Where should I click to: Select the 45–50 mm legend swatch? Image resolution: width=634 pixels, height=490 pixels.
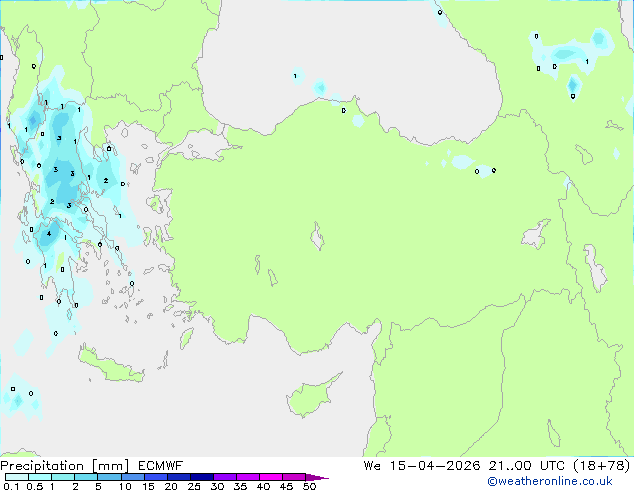[294, 477]
